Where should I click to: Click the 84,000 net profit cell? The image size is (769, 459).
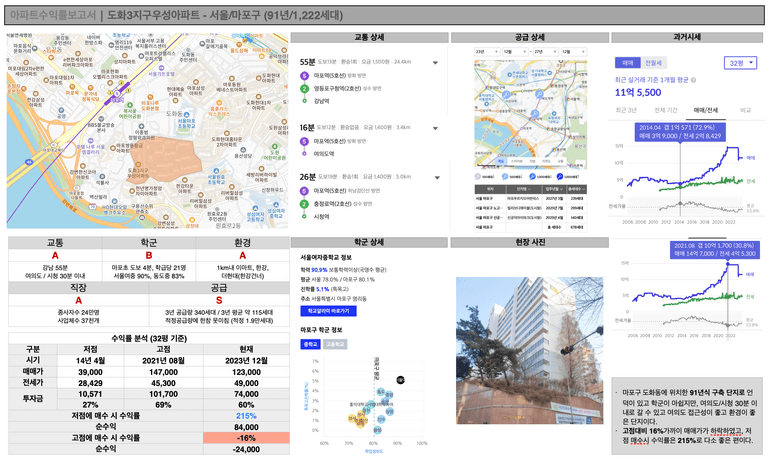246,427
